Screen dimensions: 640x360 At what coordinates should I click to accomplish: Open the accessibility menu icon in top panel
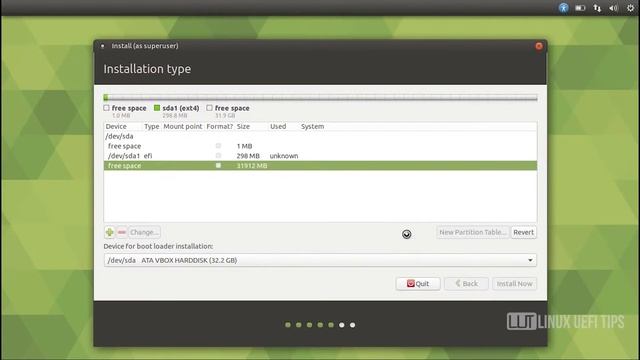click(x=563, y=8)
